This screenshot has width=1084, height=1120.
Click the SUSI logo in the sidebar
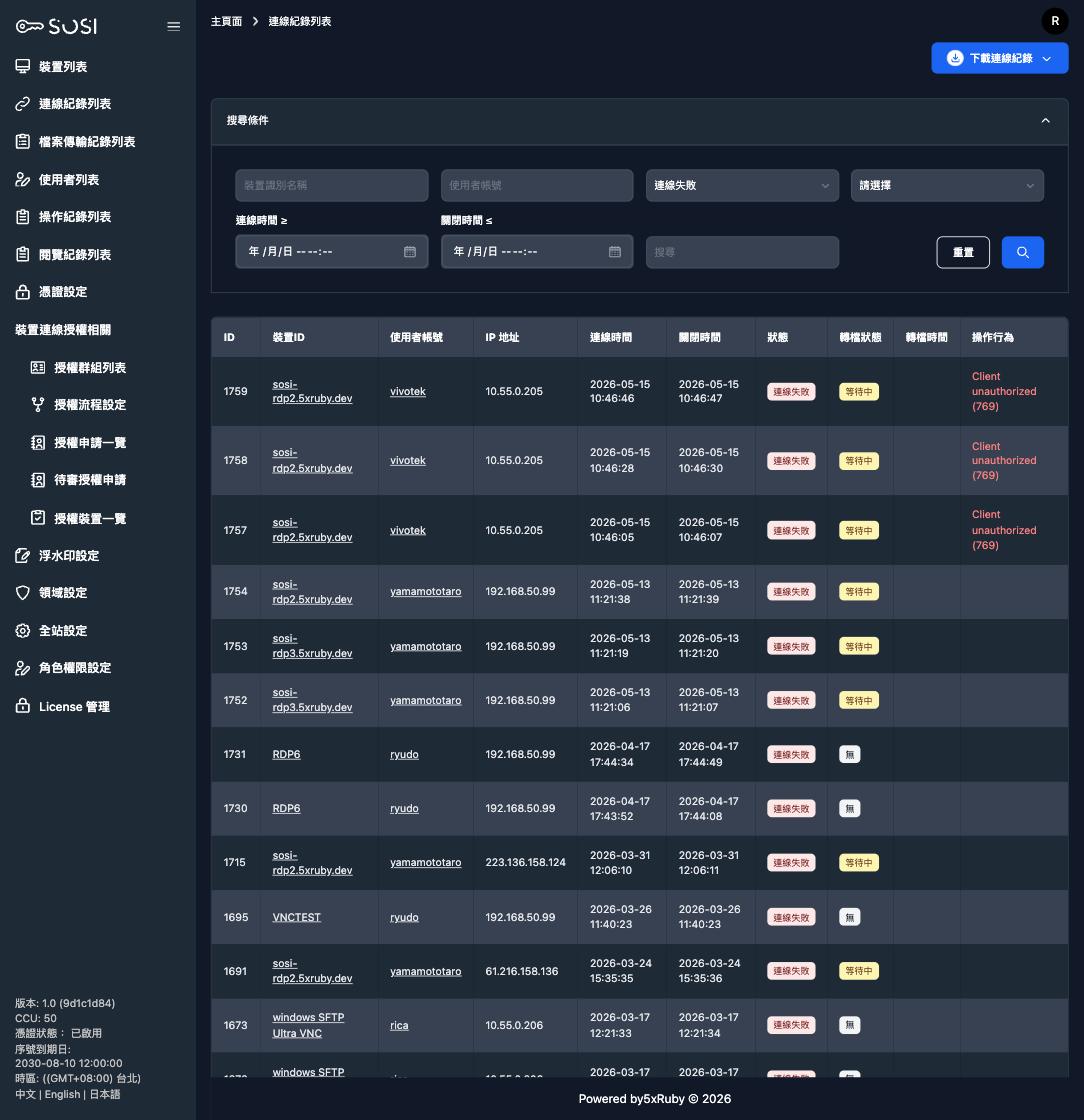click(56, 26)
